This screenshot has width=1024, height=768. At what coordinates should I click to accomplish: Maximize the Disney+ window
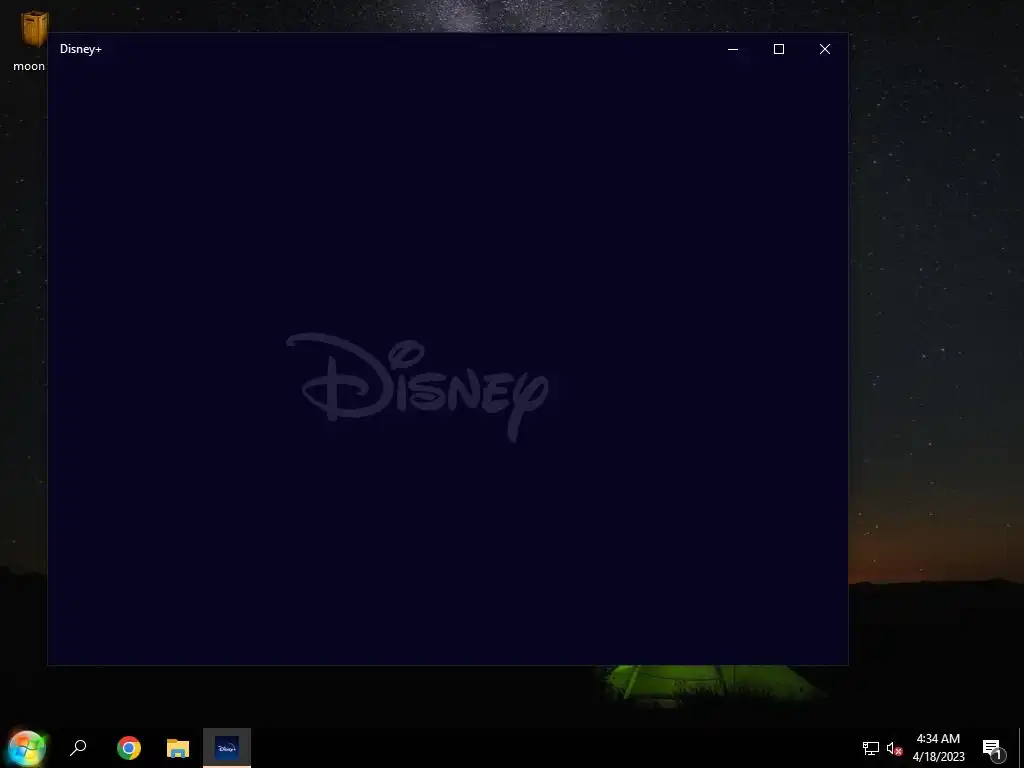[x=778, y=49]
